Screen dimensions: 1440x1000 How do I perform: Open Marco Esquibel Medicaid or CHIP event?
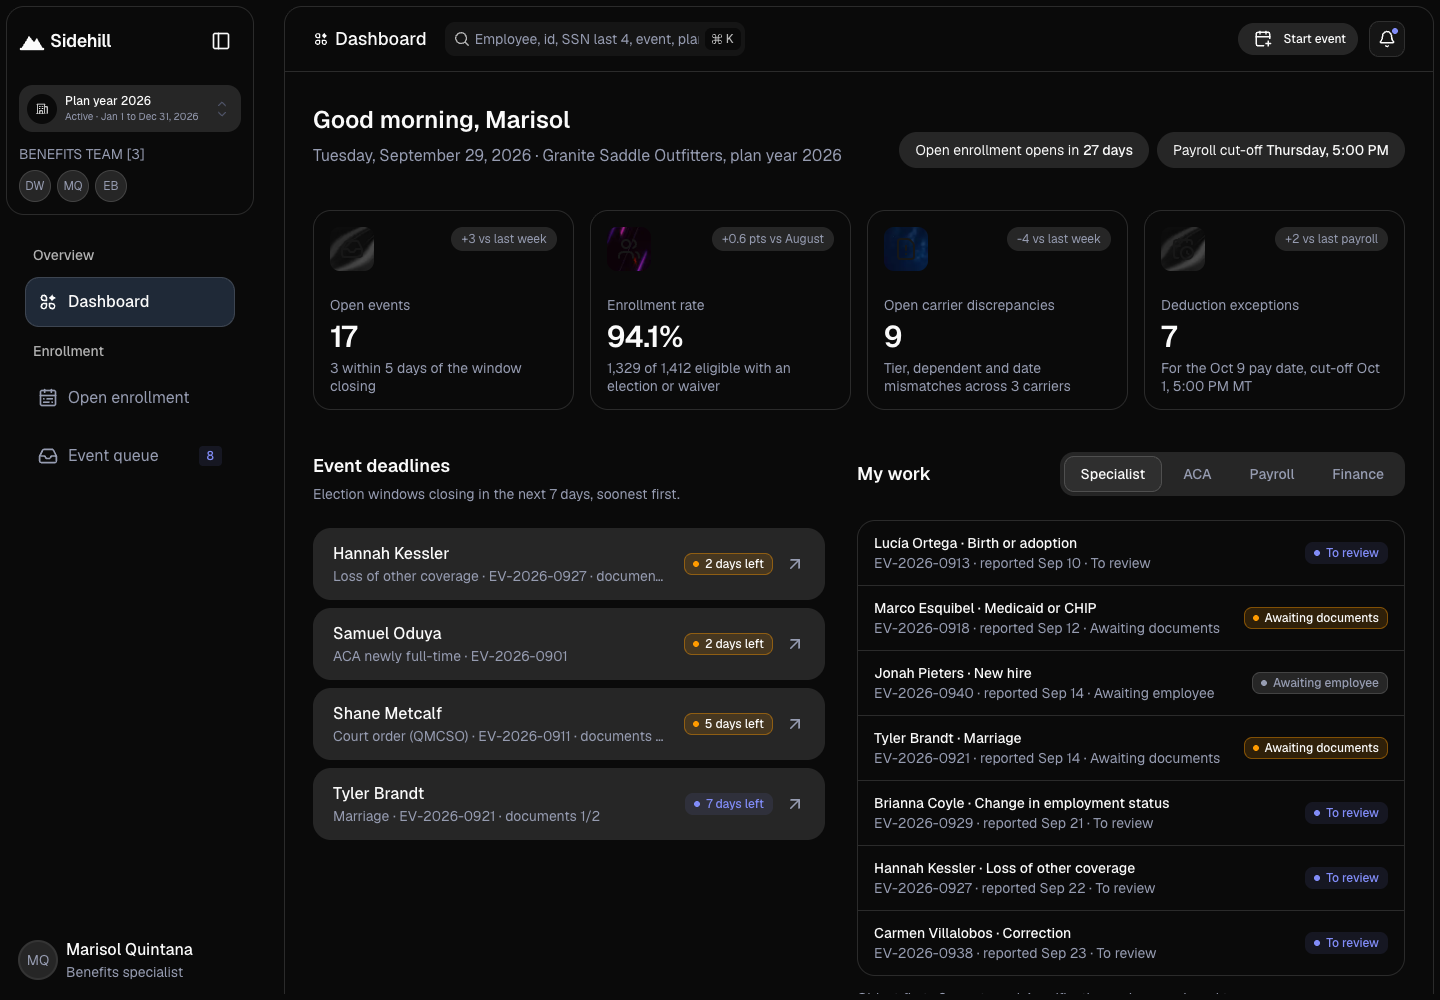1131,618
